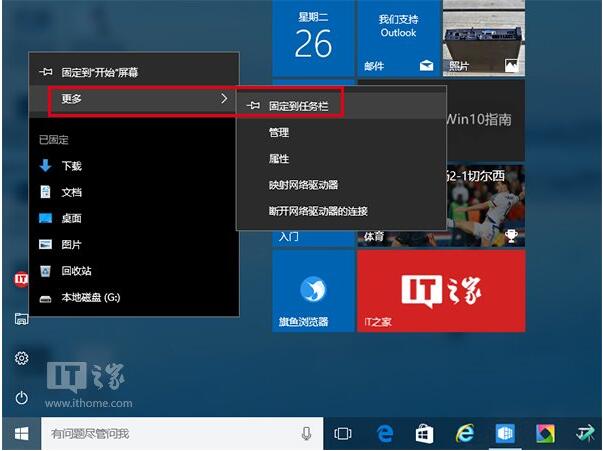Open 属性 (Properties) from the submenu
The width and height of the screenshot is (603, 451).
(x=279, y=158)
